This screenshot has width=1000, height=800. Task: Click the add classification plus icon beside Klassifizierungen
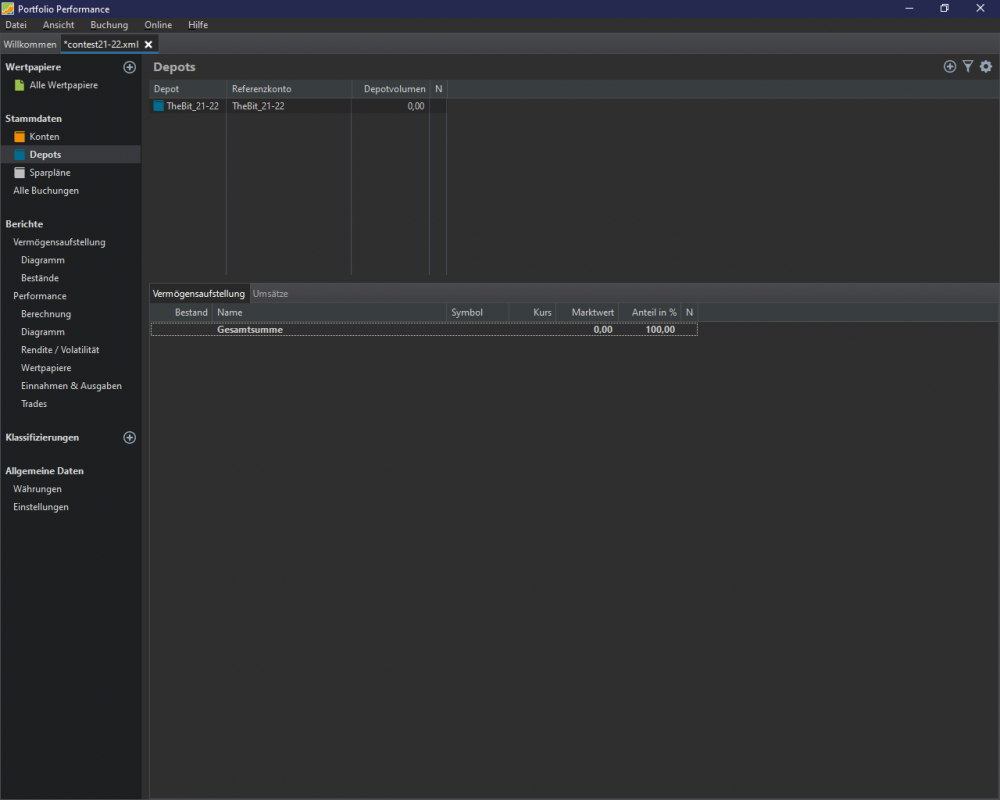(x=129, y=437)
